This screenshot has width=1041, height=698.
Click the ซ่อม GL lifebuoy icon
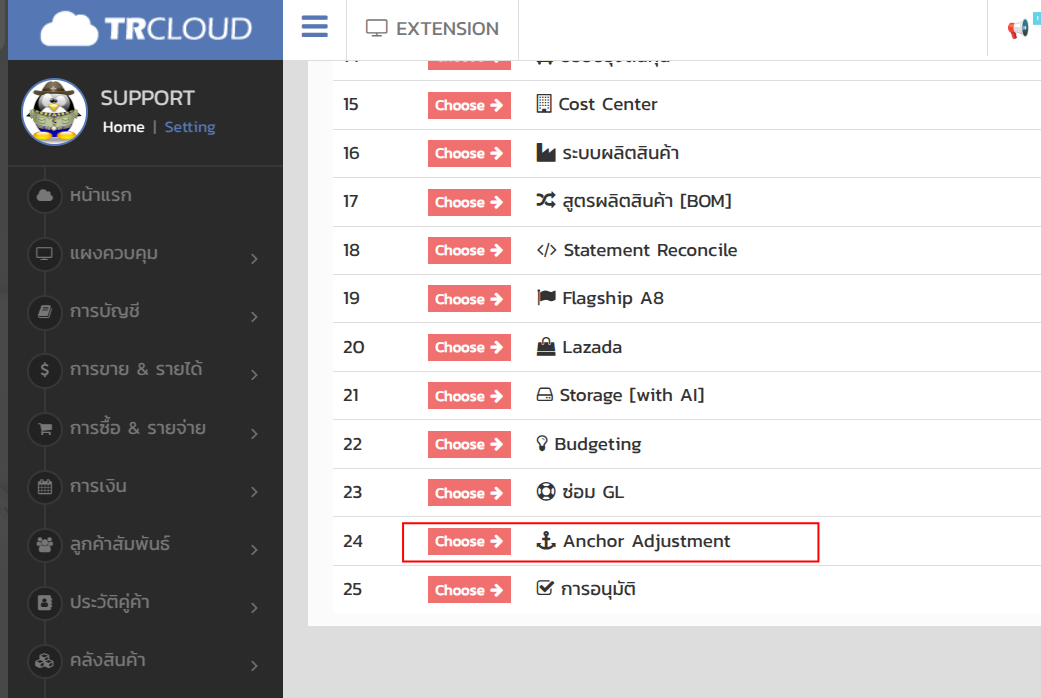click(546, 491)
